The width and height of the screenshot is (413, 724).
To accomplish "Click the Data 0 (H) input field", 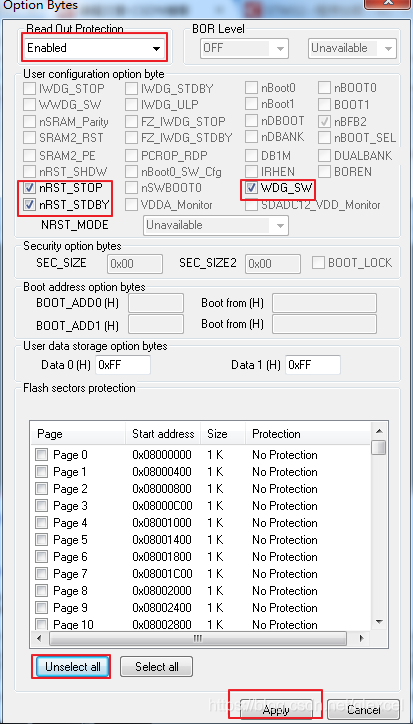I will click(x=123, y=365).
